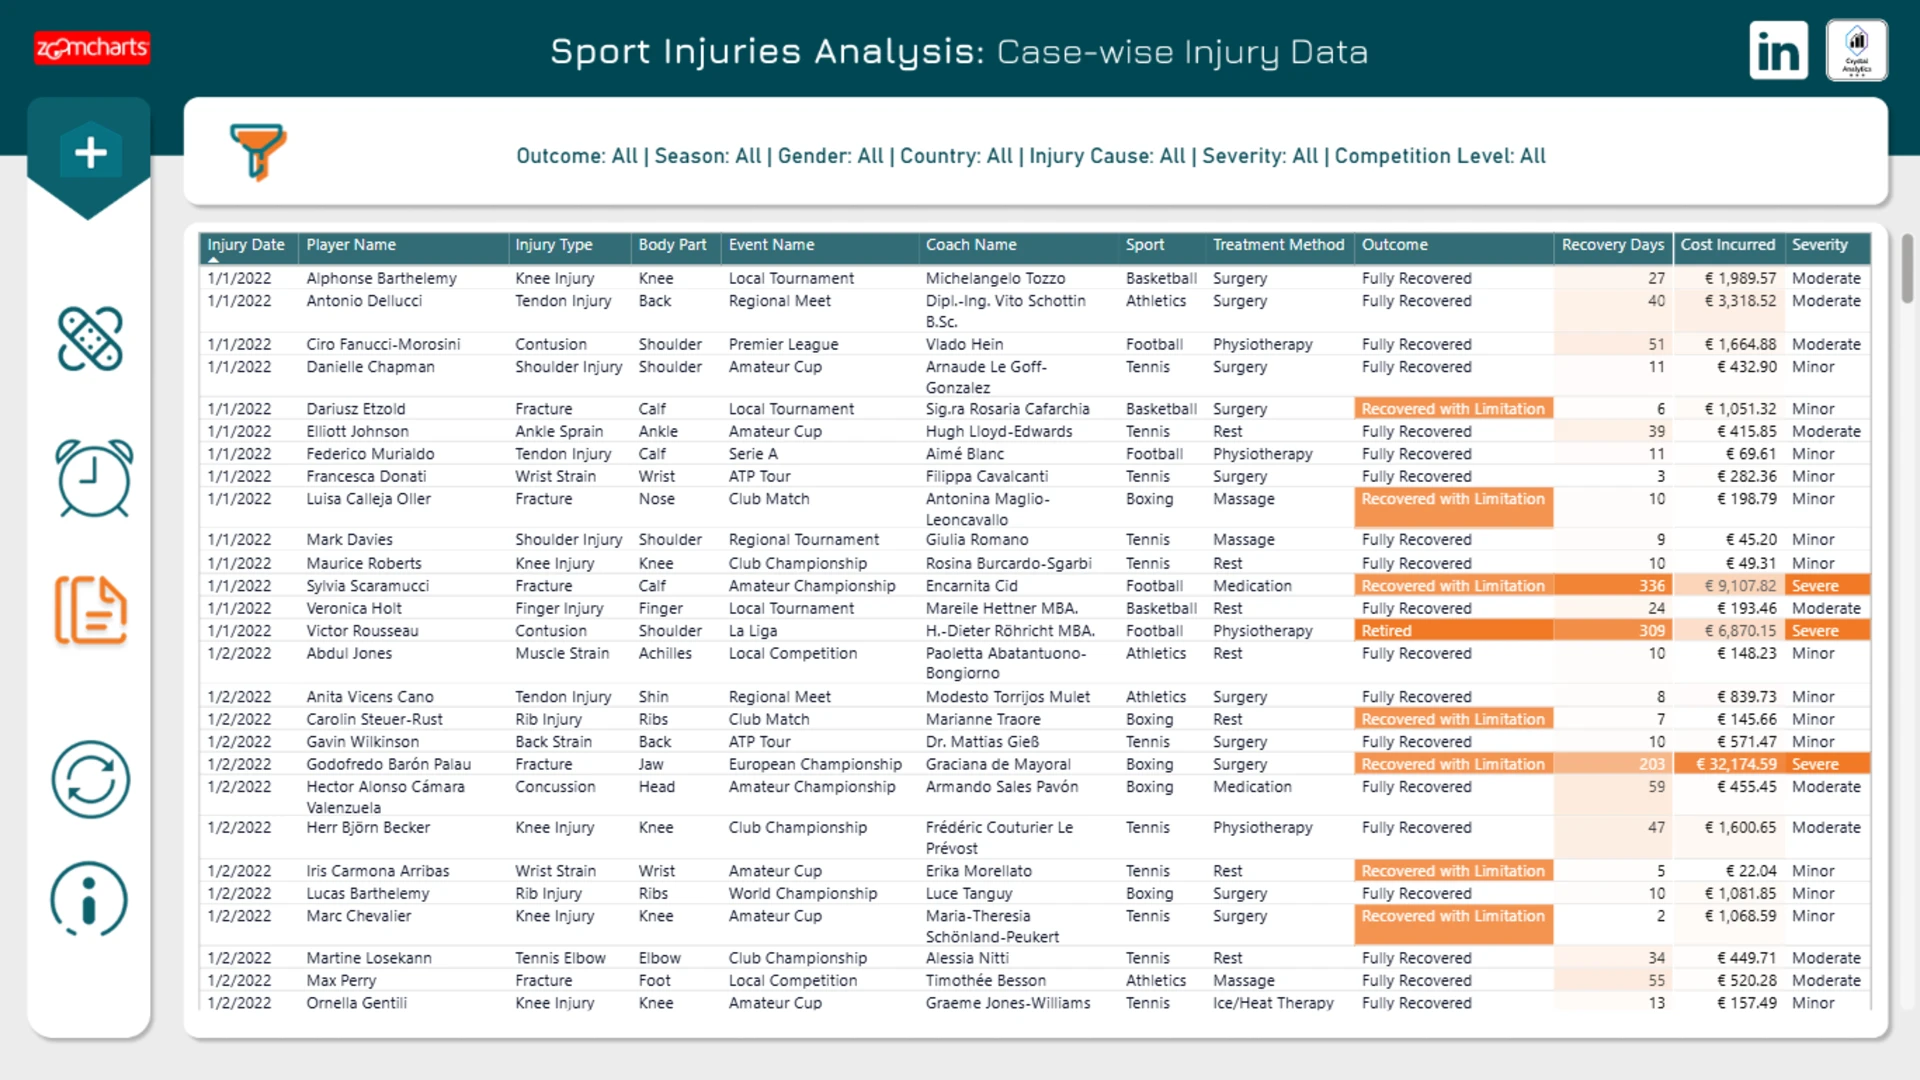Open the info icon in sidebar

[x=89, y=899]
